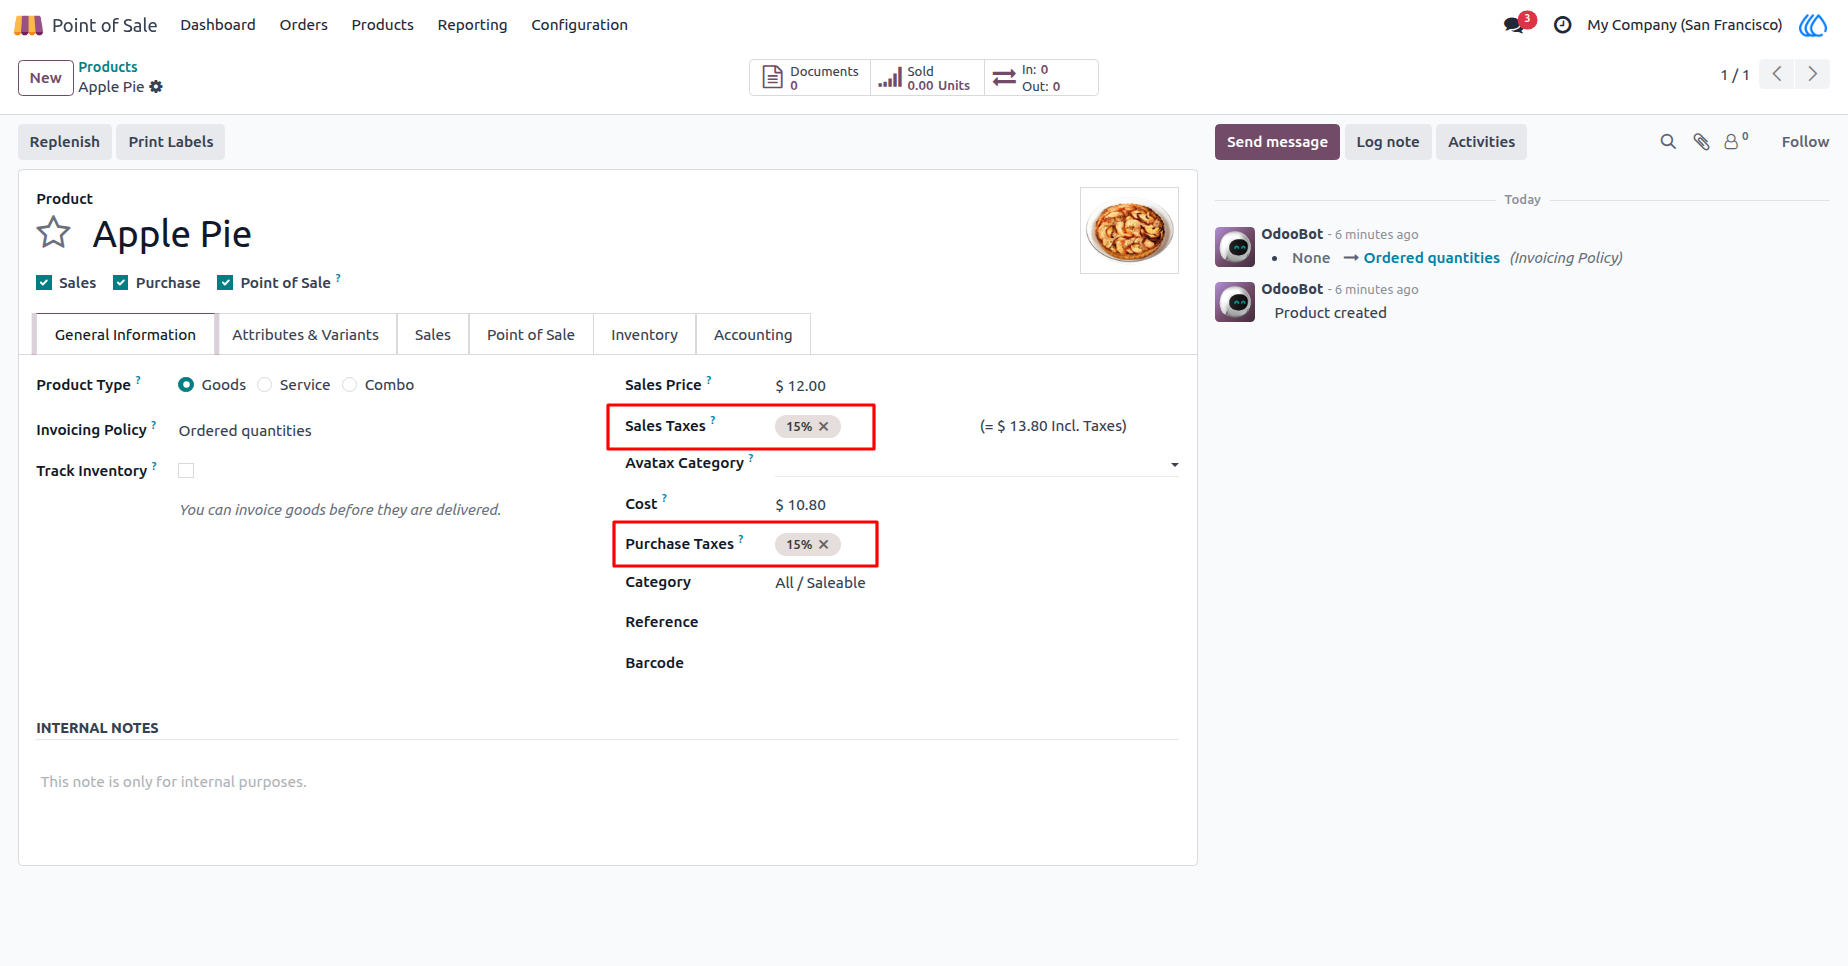1848x966 pixels.
Task: Select the General Information tab
Action: coord(125,335)
